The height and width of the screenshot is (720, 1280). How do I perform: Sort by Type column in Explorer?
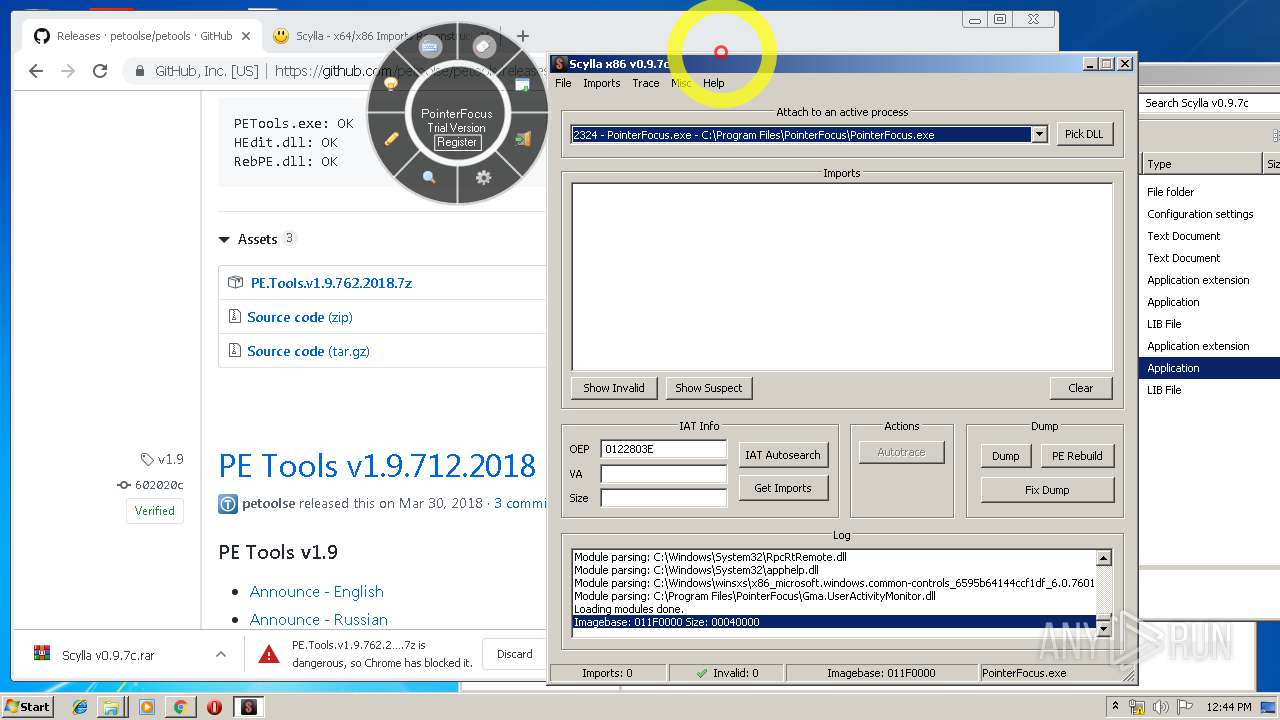point(1202,164)
